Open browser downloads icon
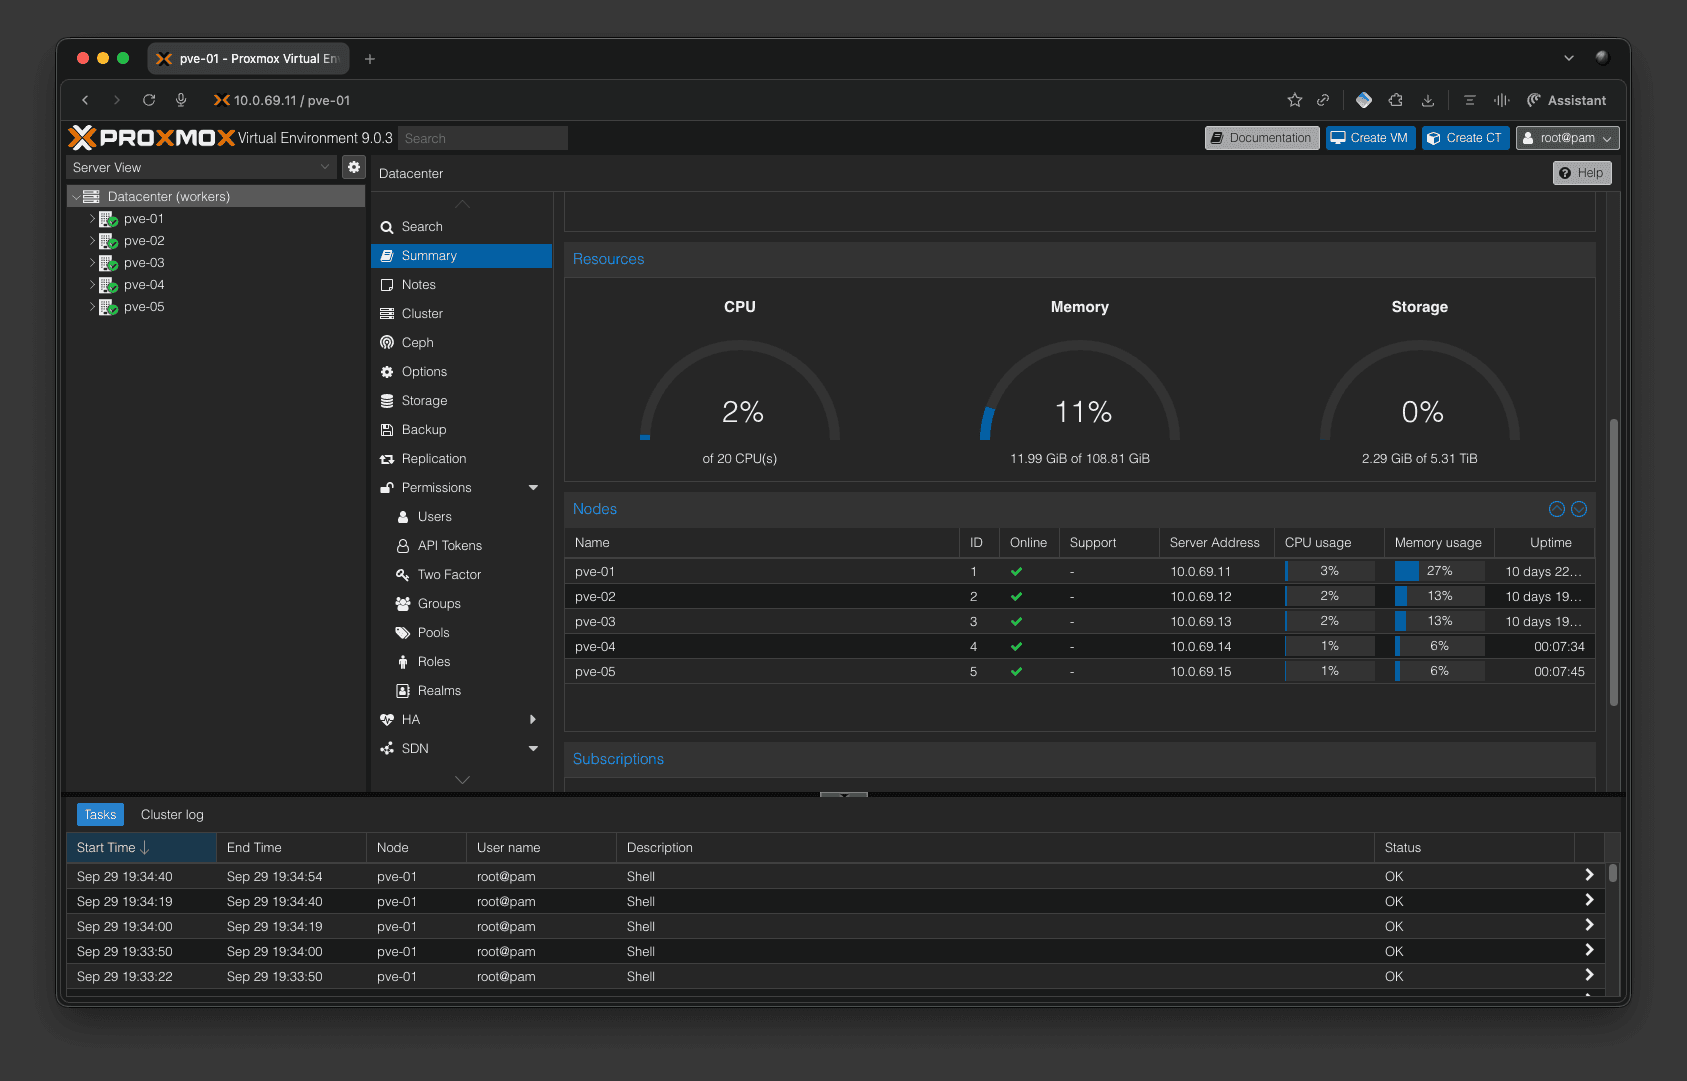 click(1428, 100)
